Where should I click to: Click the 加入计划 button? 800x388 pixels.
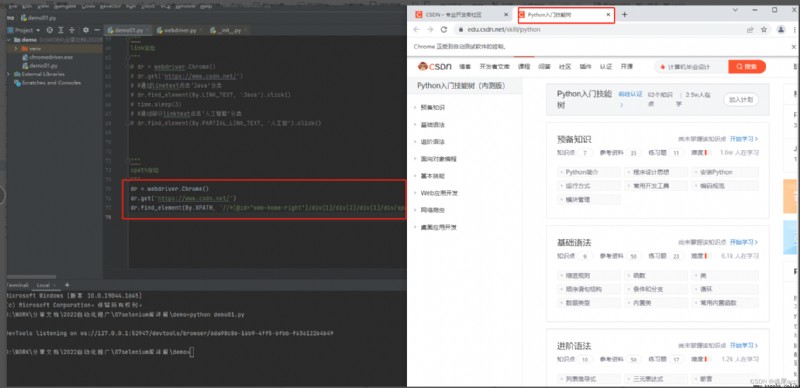click(741, 100)
